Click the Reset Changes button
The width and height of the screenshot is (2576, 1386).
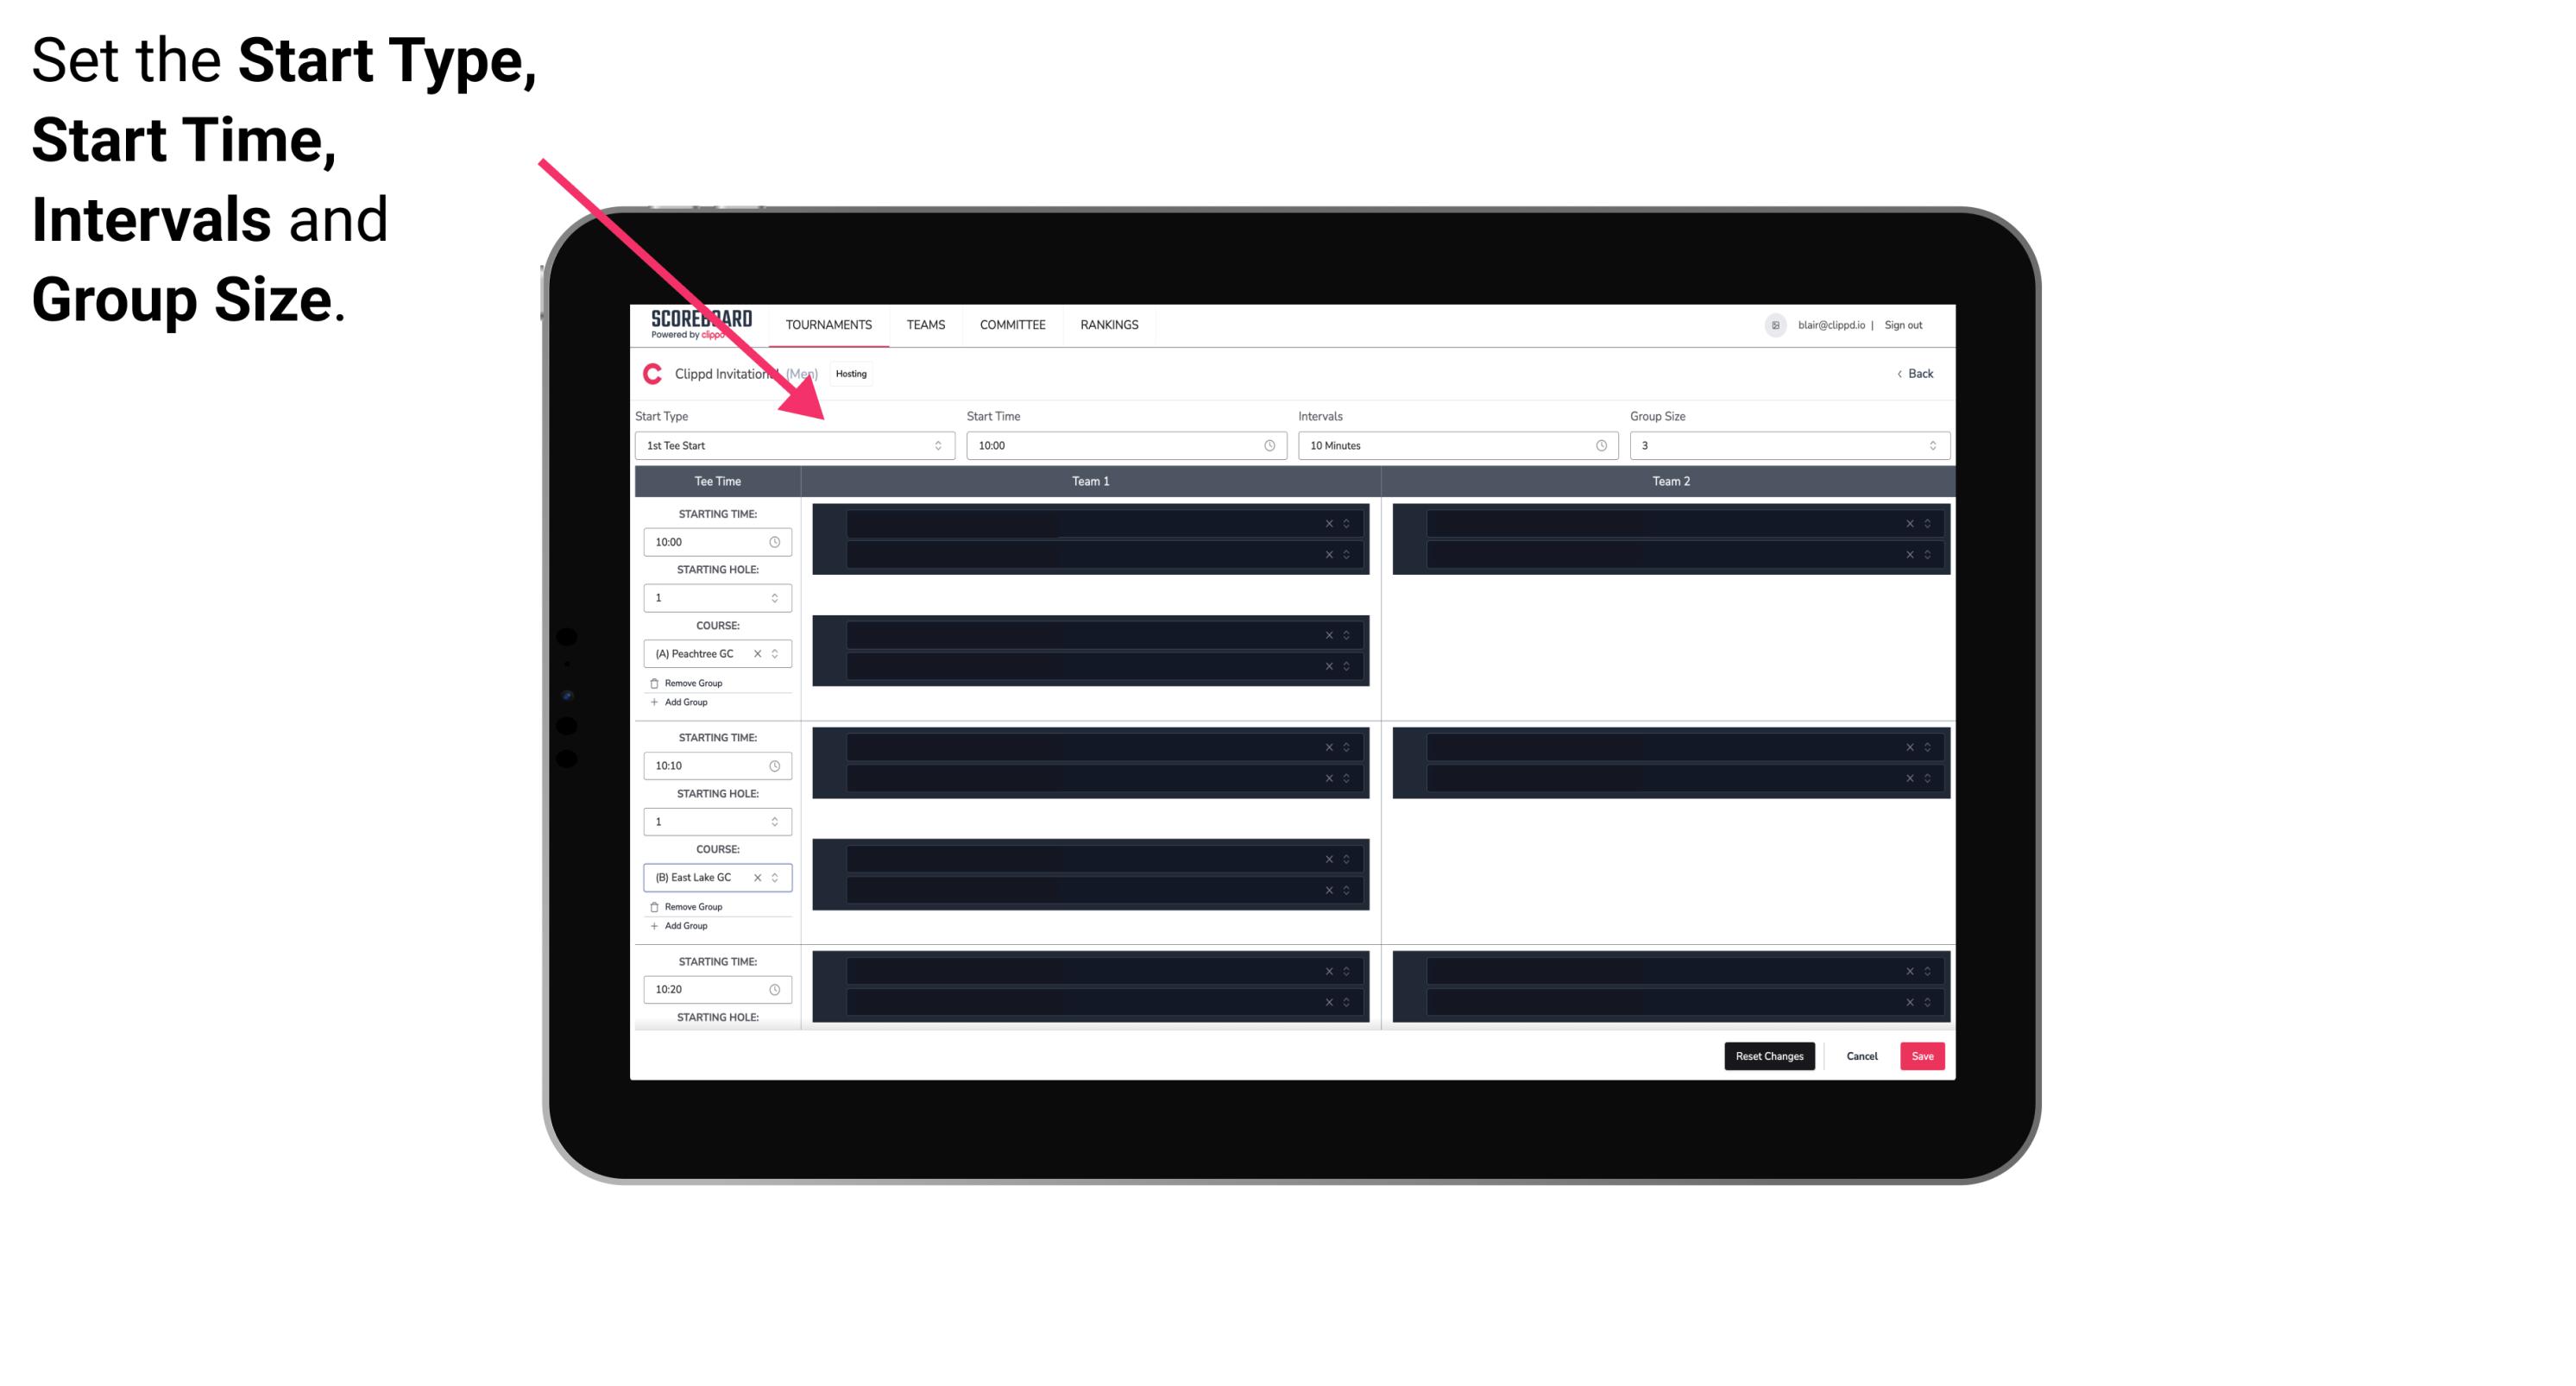tap(1769, 1055)
